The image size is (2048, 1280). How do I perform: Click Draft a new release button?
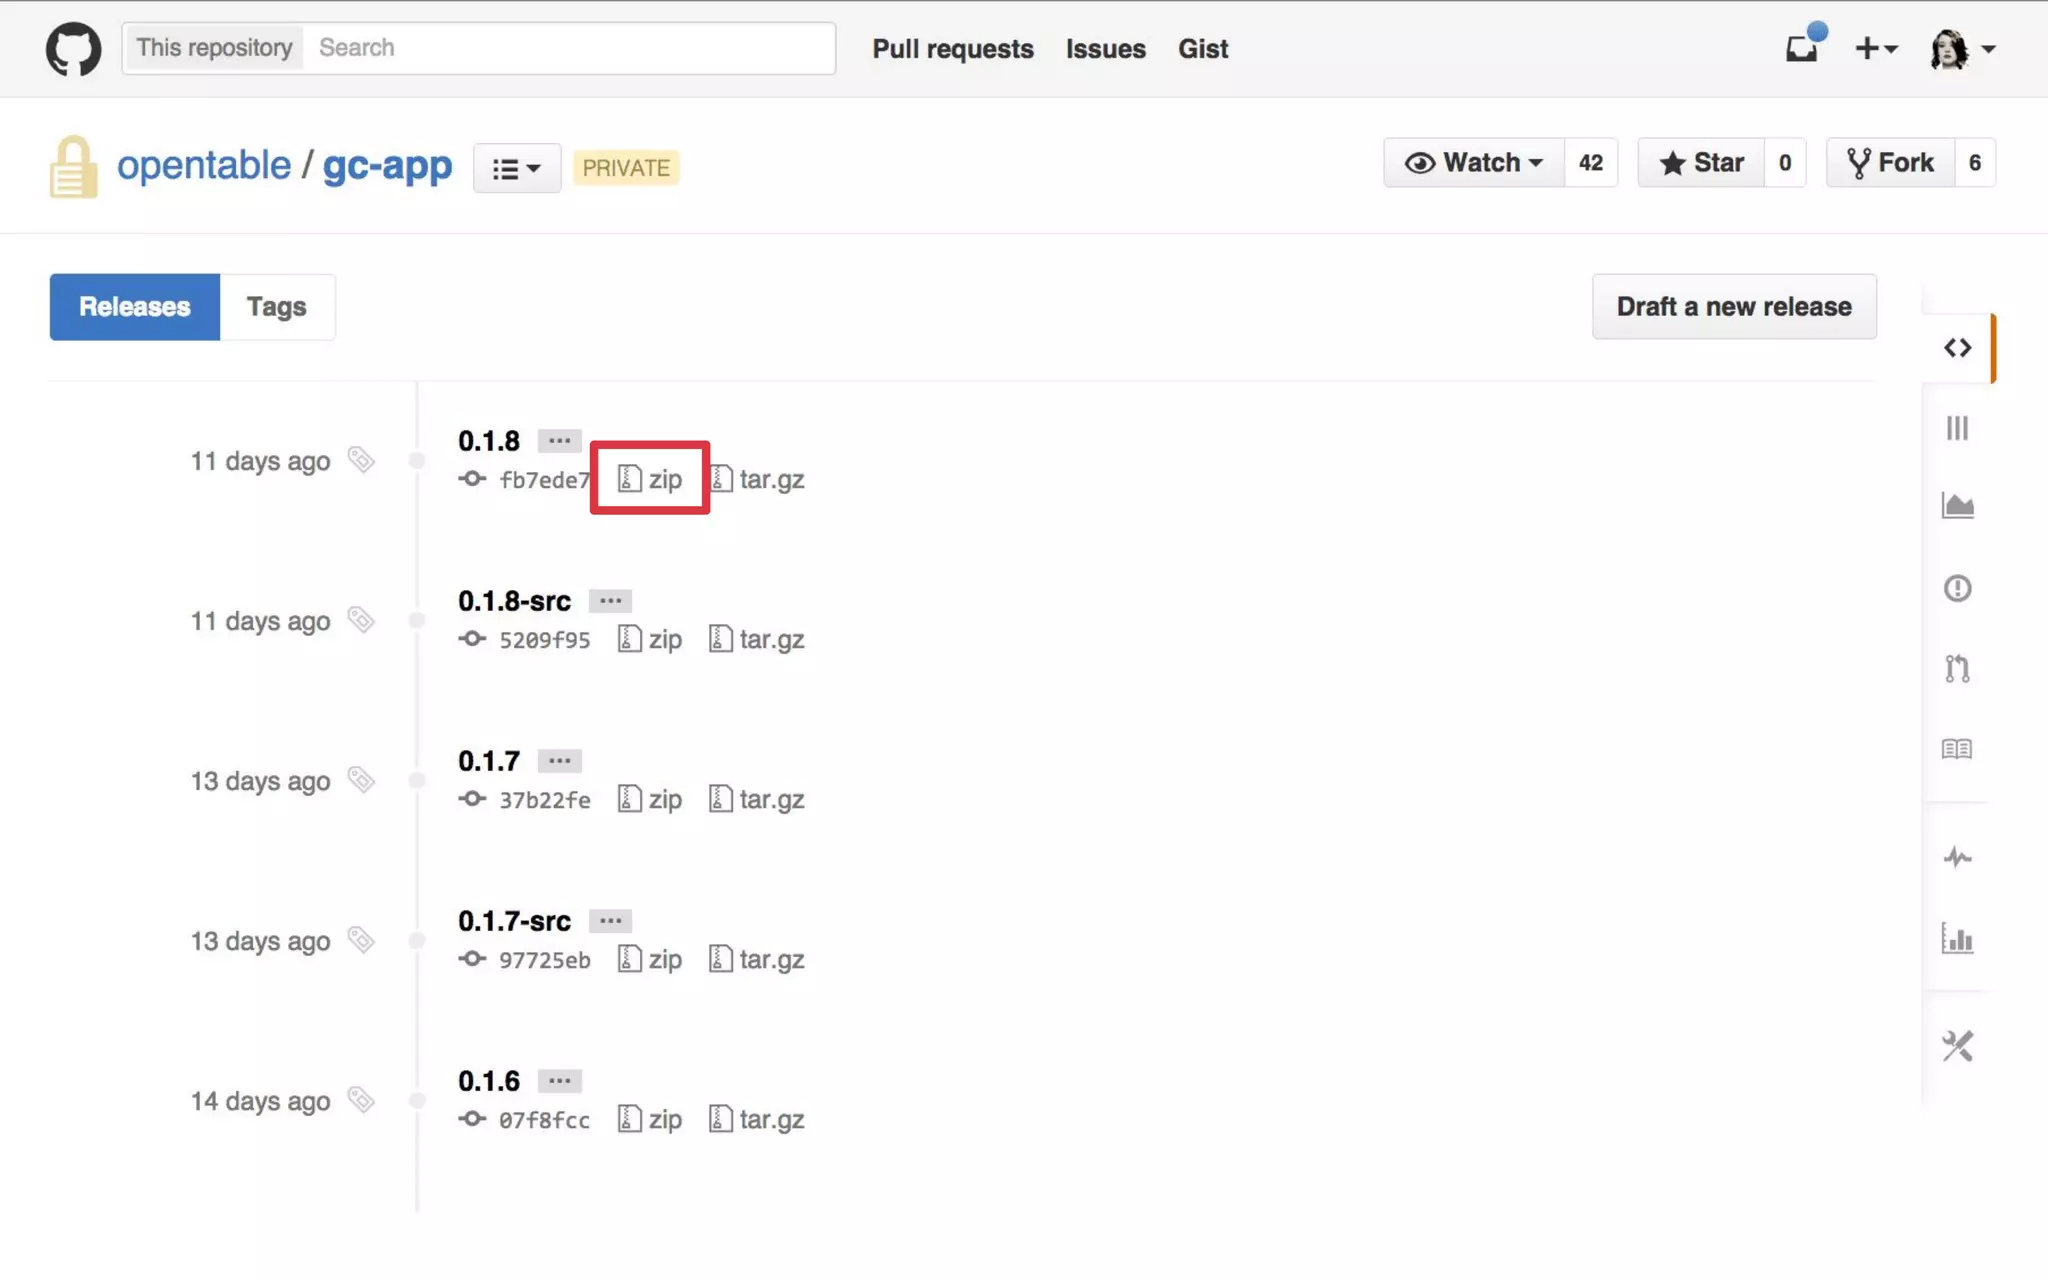pyautogui.click(x=1733, y=307)
